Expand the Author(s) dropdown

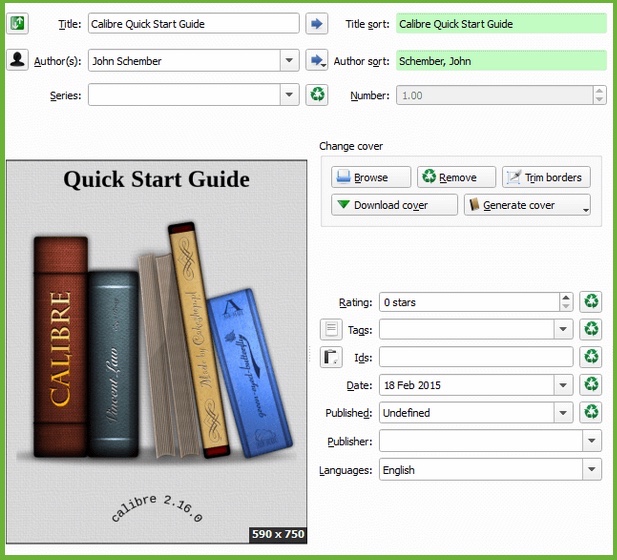(289, 61)
